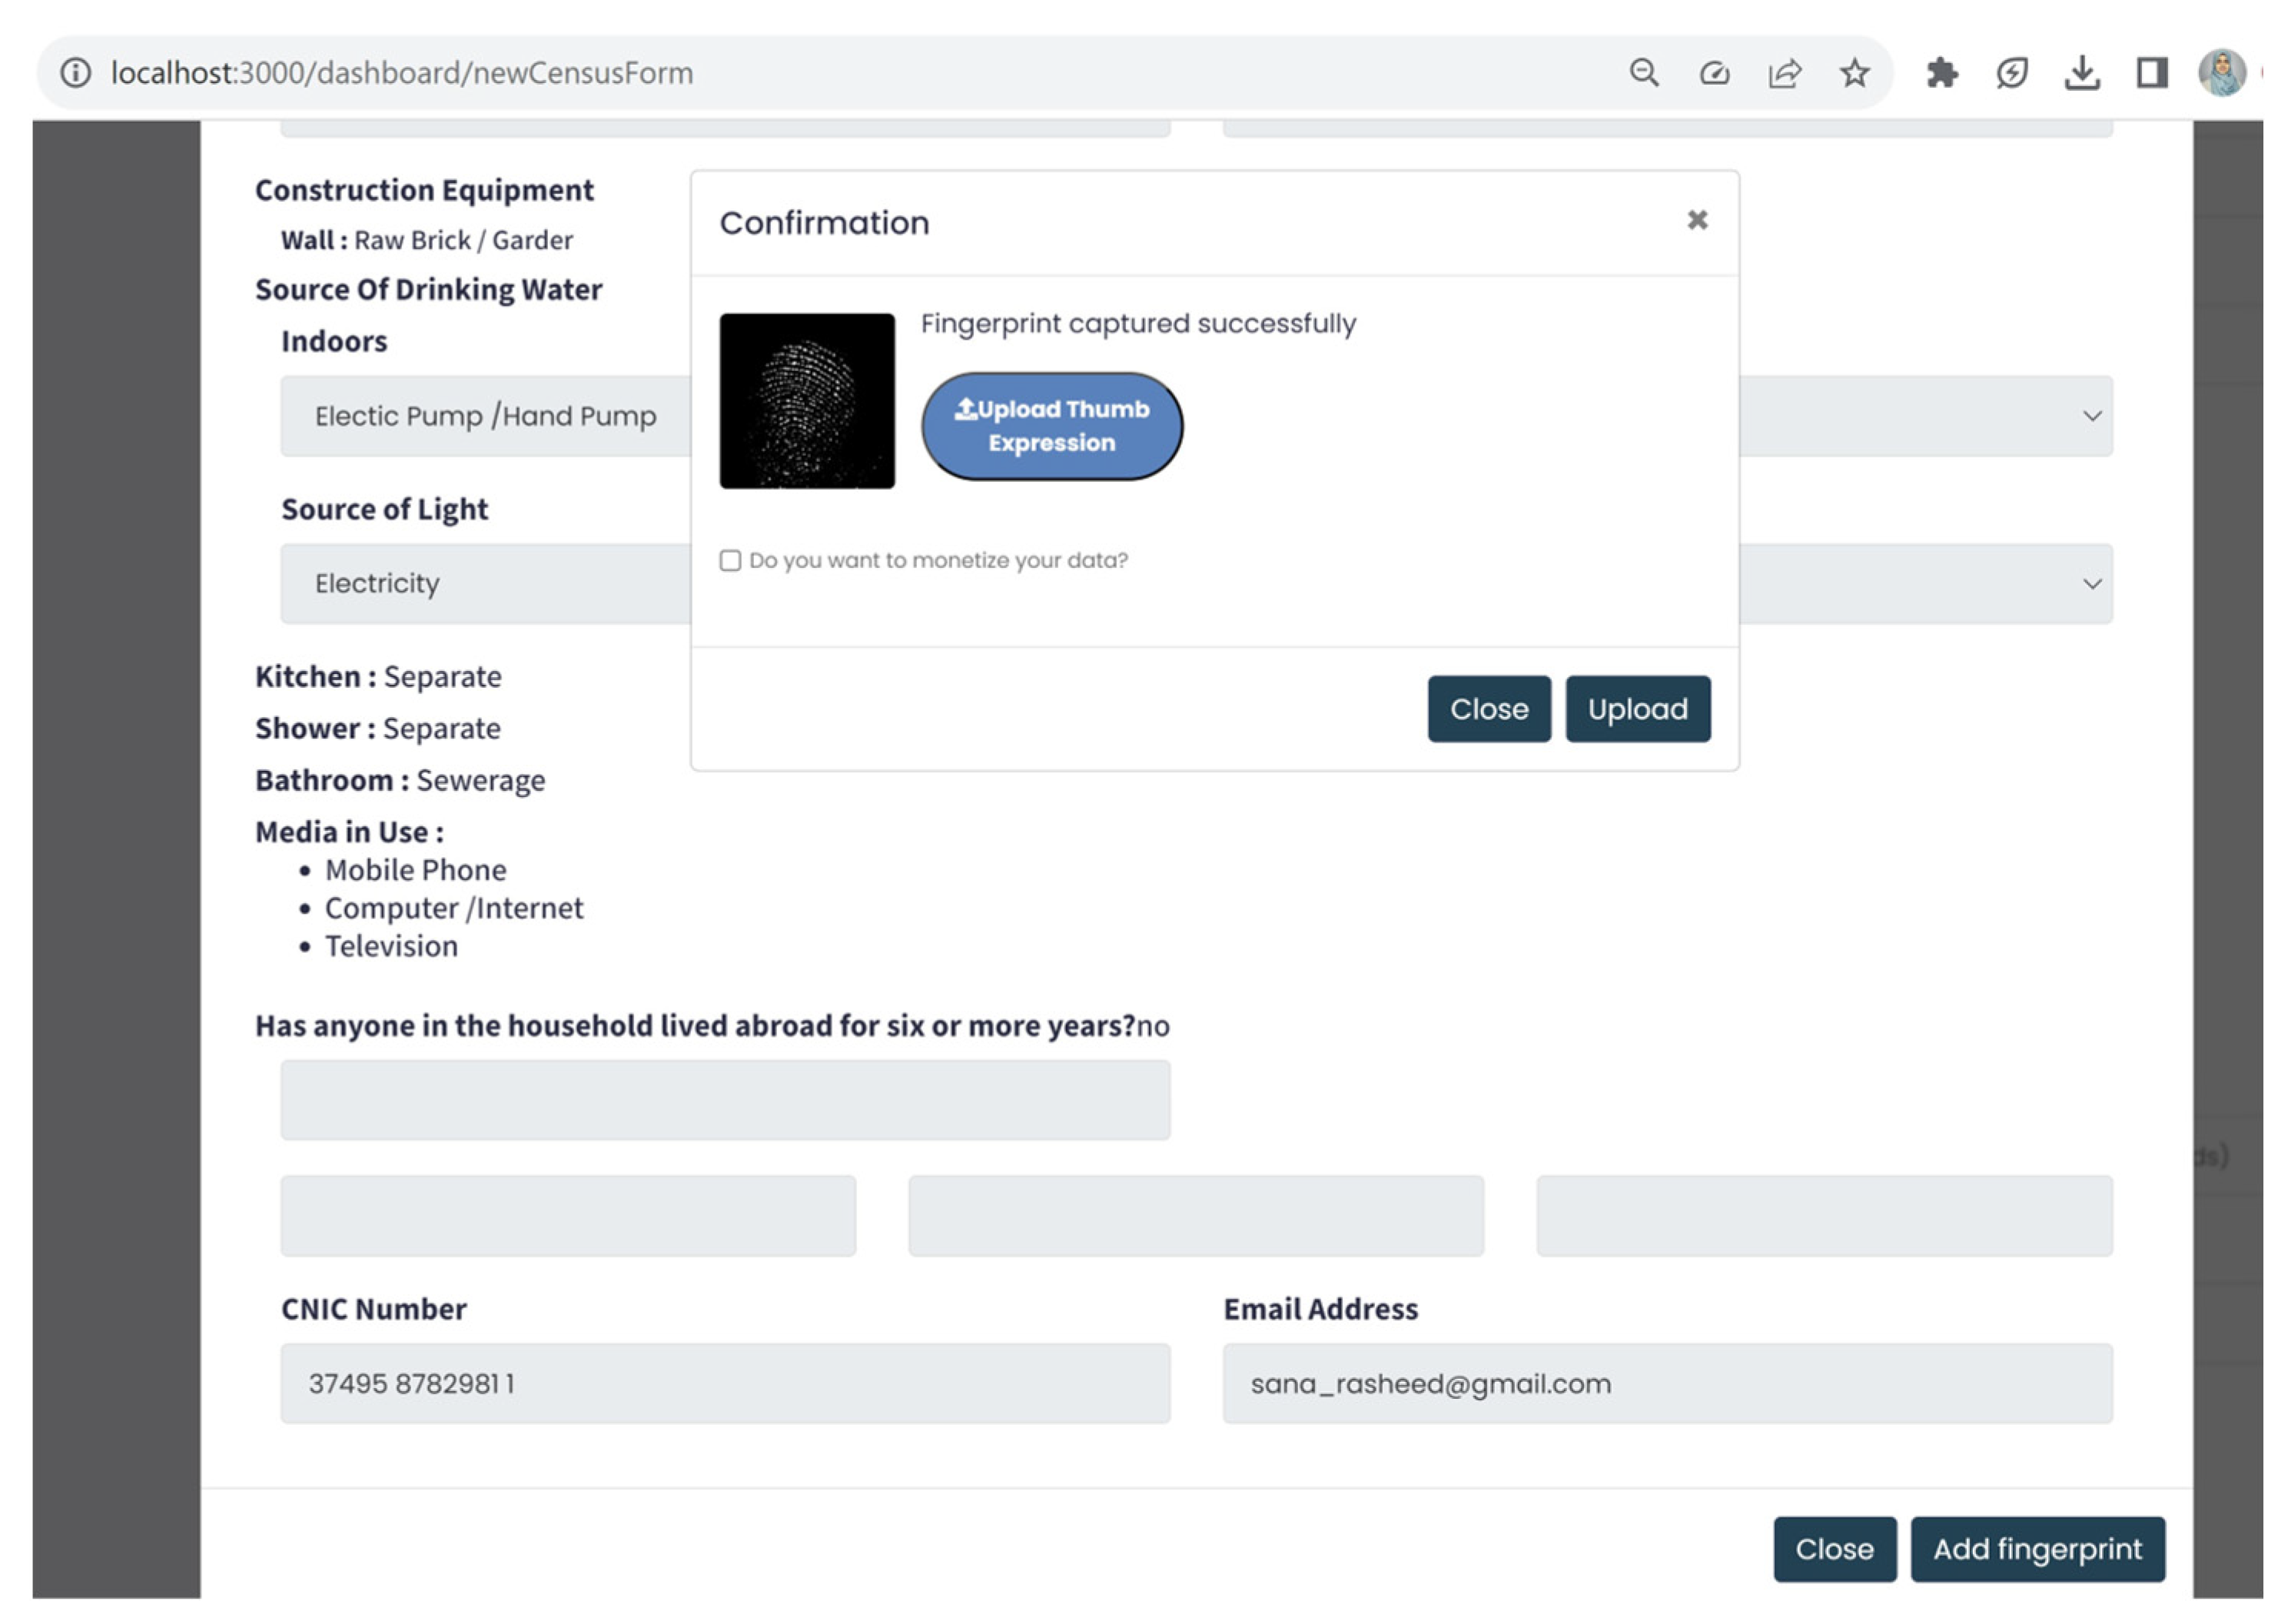2278x1624 pixels.
Task: Open the user profile avatar
Action: point(2221,73)
